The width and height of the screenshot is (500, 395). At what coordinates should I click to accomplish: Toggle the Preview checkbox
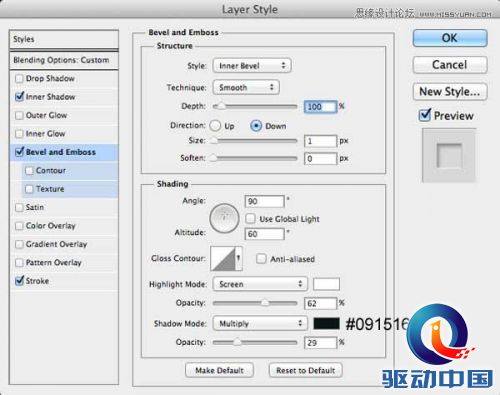425,115
